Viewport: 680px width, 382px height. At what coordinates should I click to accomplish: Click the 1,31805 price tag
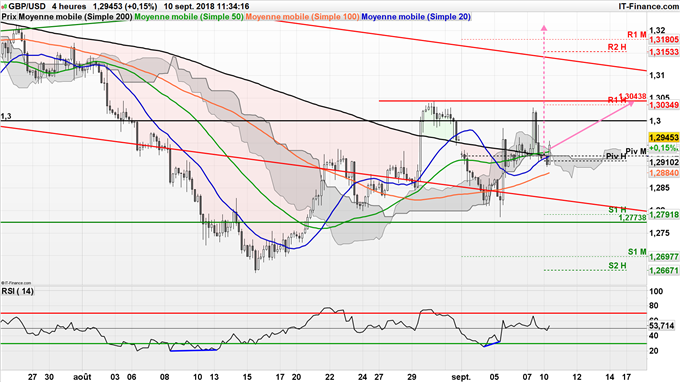[x=664, y=39]
